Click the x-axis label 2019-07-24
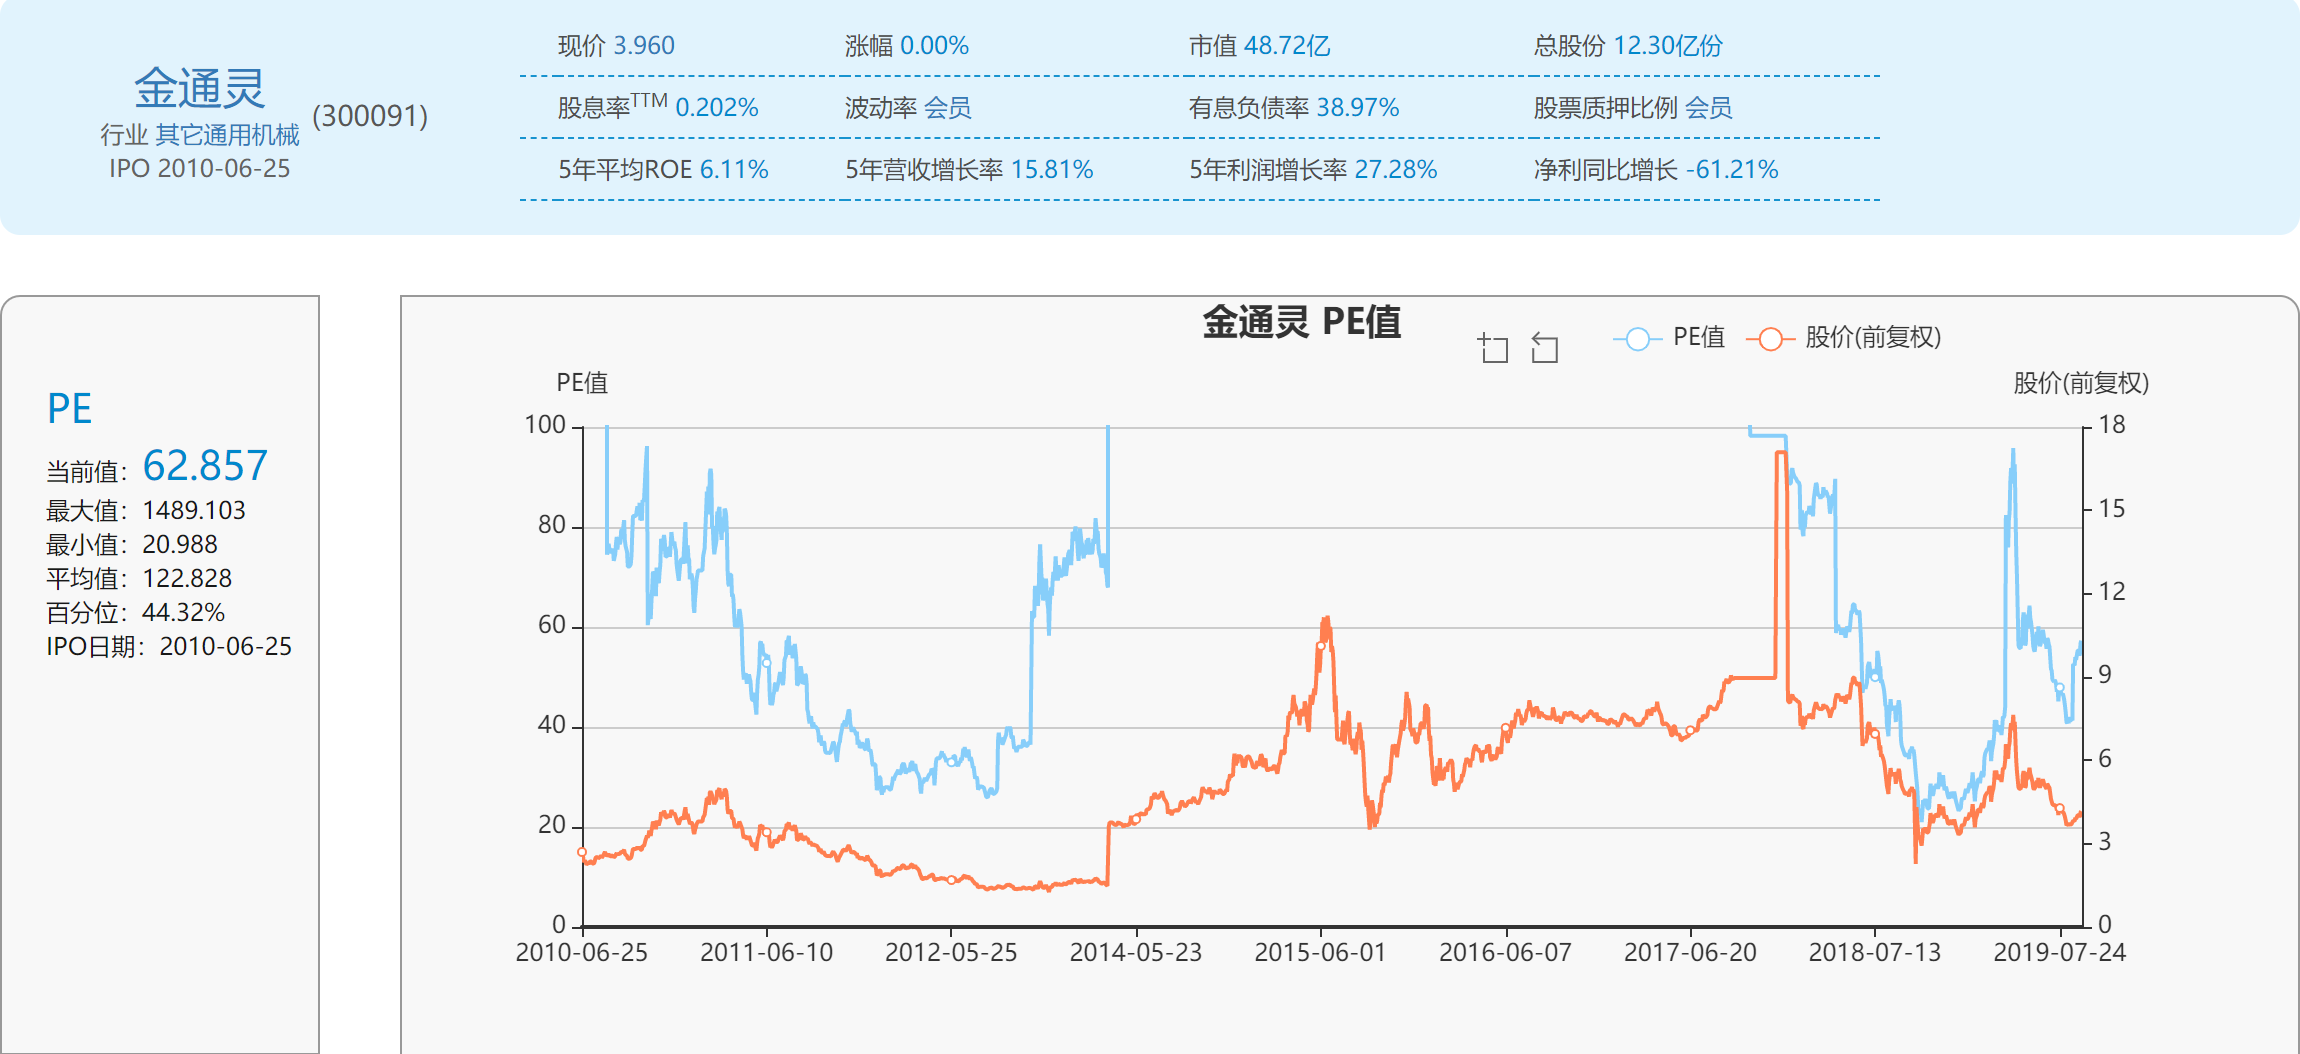Image resolution: width=2300 pixels, height=1054 pixels. 2060,952
